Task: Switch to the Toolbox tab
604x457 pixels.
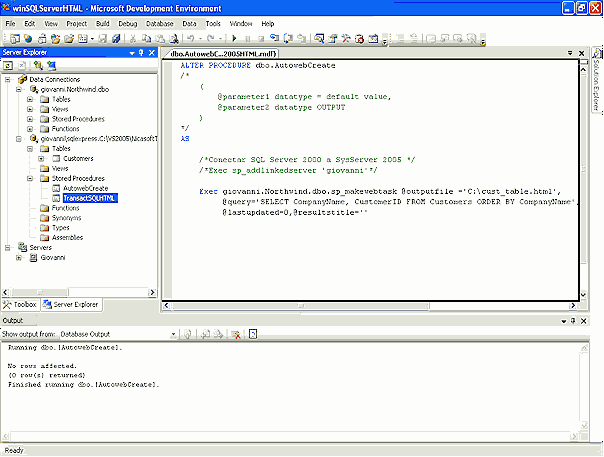Action: (20, 304)
